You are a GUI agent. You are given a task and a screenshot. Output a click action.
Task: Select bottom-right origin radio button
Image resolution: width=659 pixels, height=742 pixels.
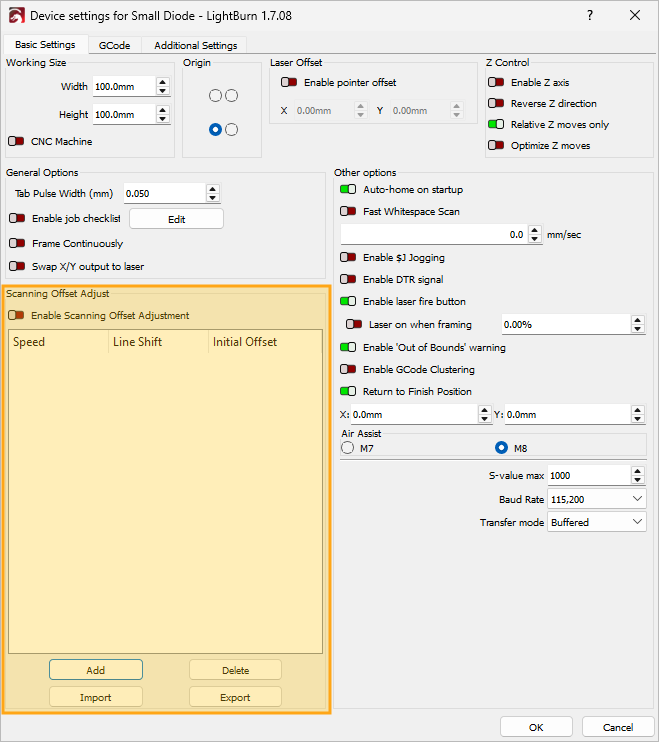point(231,129)
